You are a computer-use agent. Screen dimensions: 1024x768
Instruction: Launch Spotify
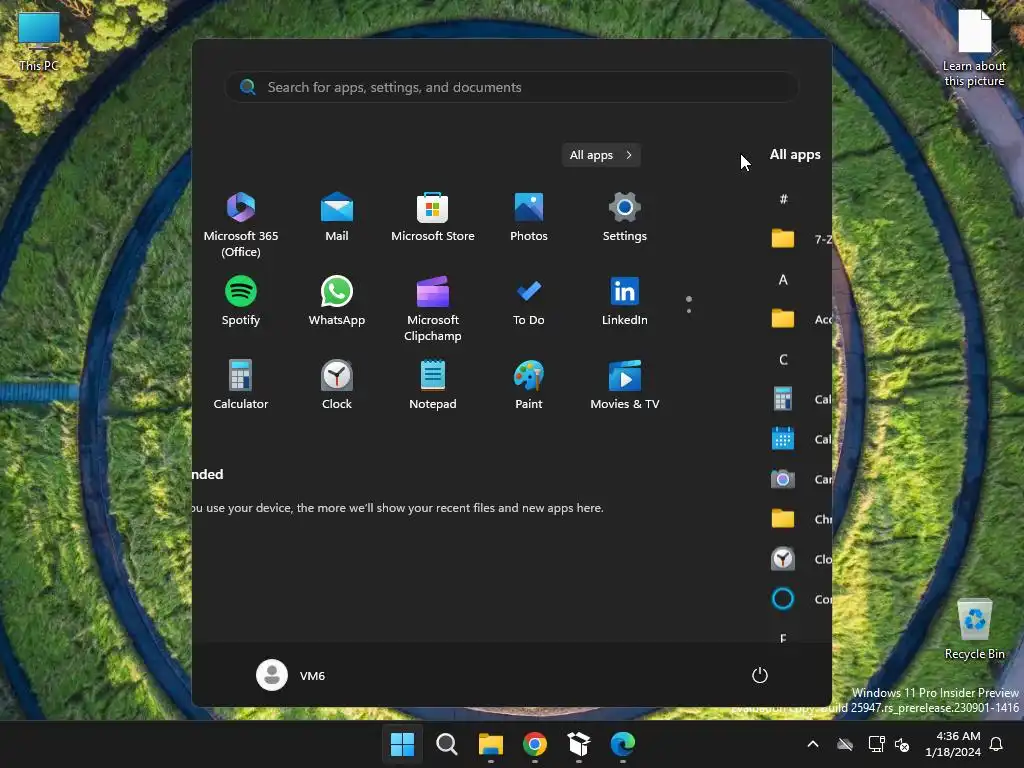click(x=240, y=300)
